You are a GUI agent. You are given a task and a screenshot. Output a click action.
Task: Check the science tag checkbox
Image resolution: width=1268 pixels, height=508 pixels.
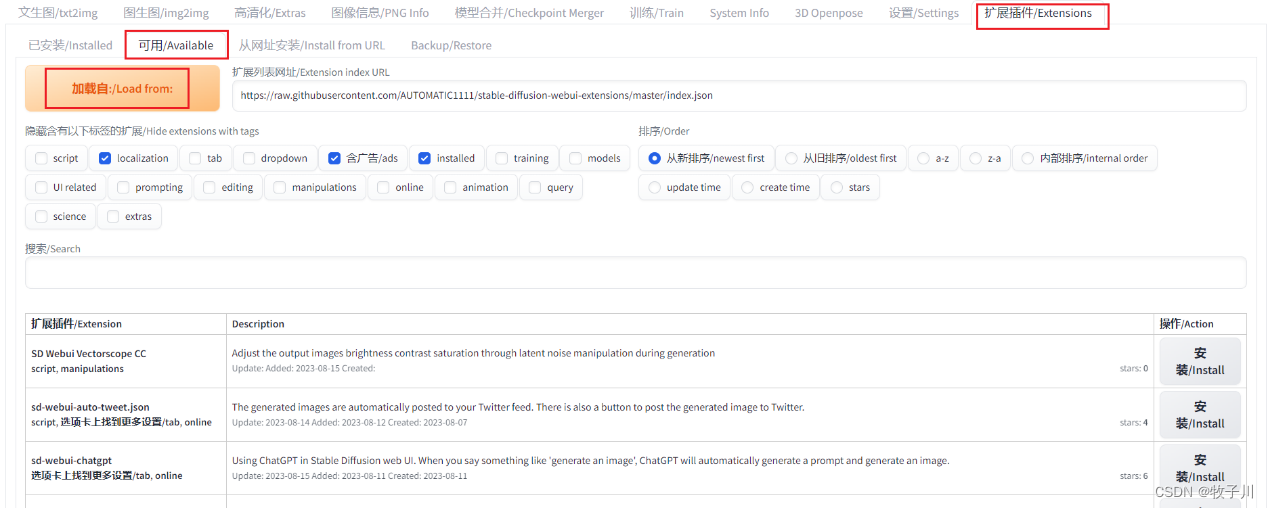pyautogui.click(x=41, y=216)
